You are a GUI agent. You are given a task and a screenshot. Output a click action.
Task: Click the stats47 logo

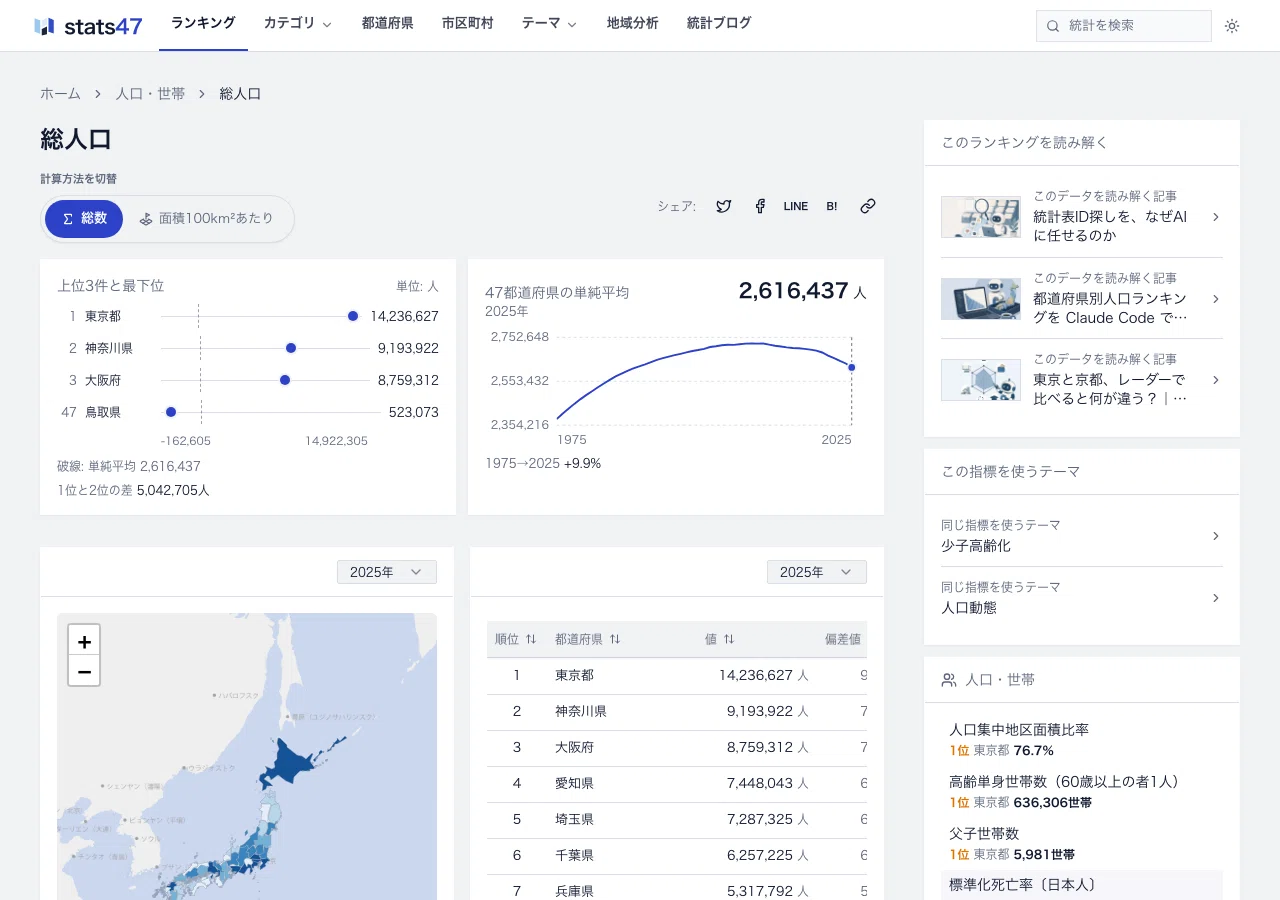pos(88,26)
